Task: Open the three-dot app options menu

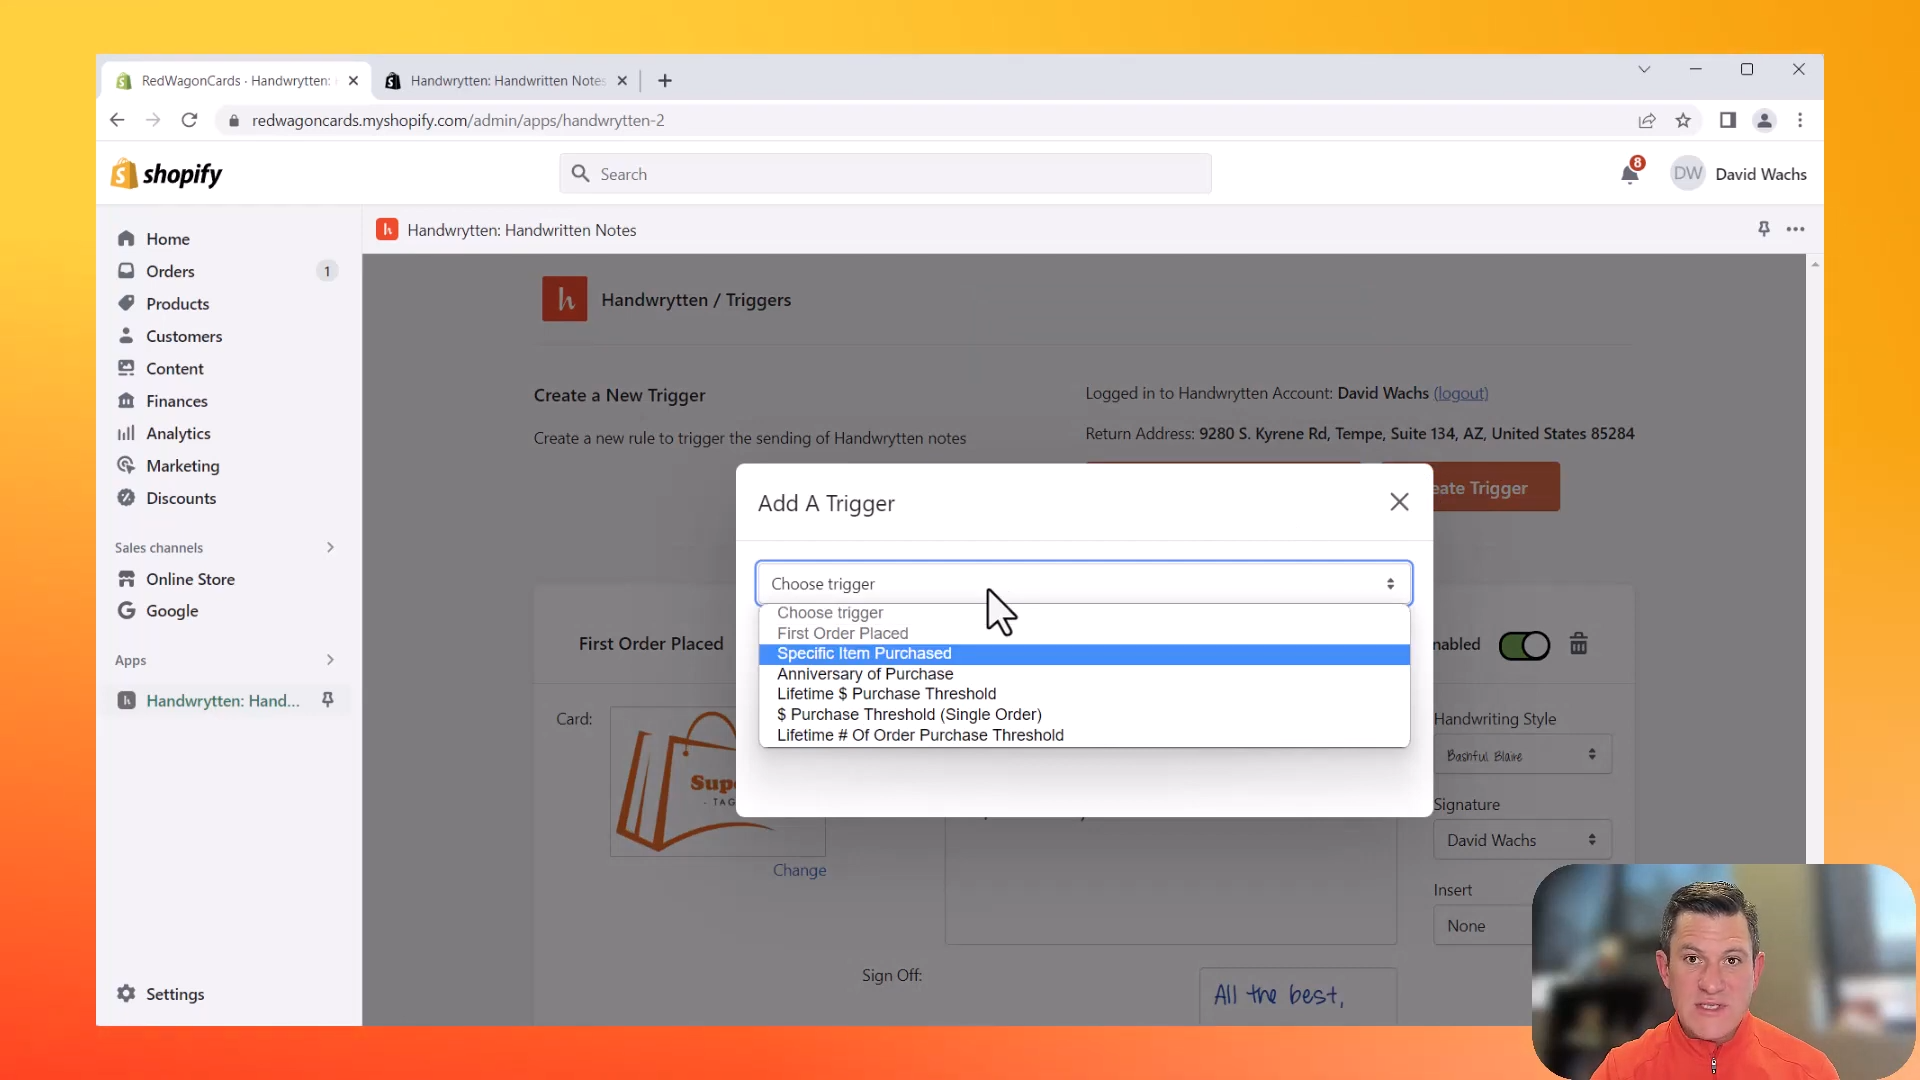Action: [1795, 229]
